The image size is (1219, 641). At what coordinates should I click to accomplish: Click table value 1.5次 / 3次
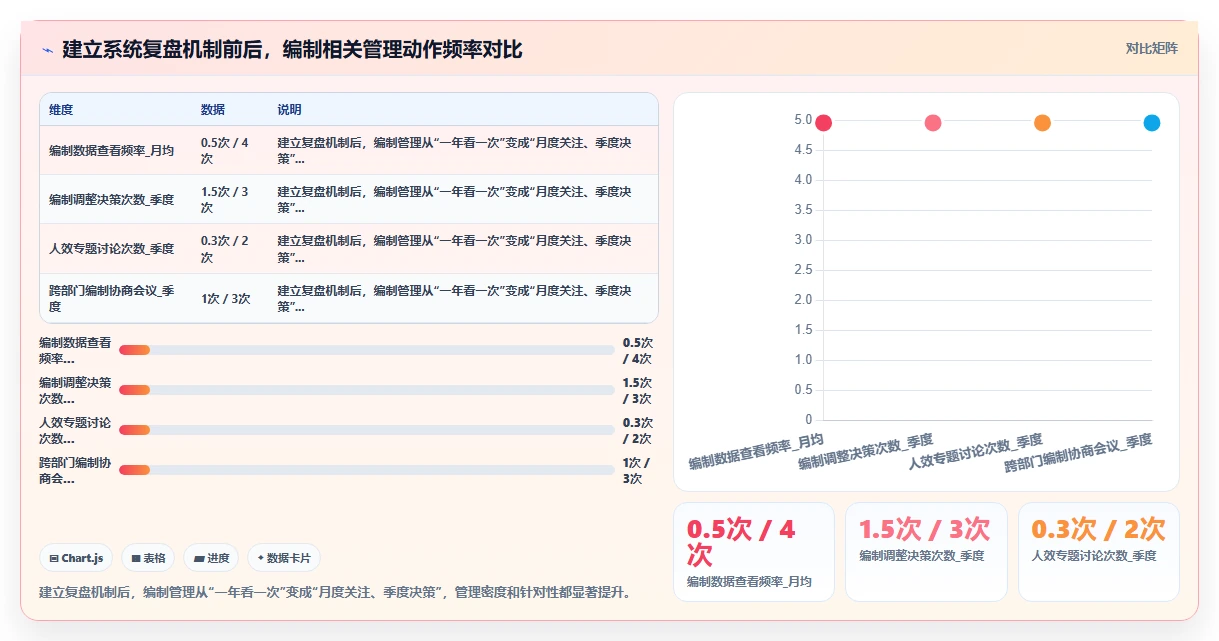(x=225, y=200)
